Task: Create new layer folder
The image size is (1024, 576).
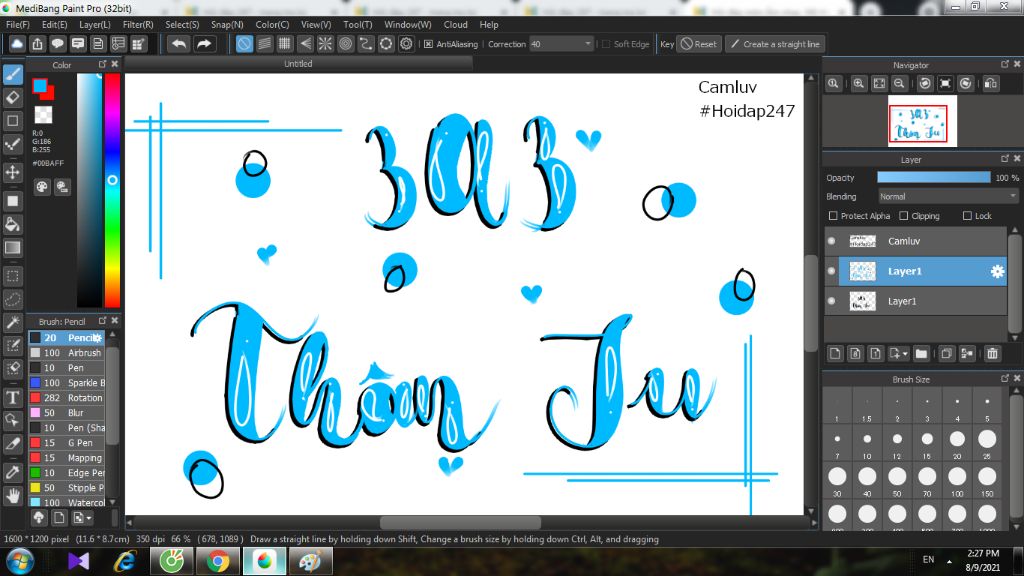Action: coord(921,353)
